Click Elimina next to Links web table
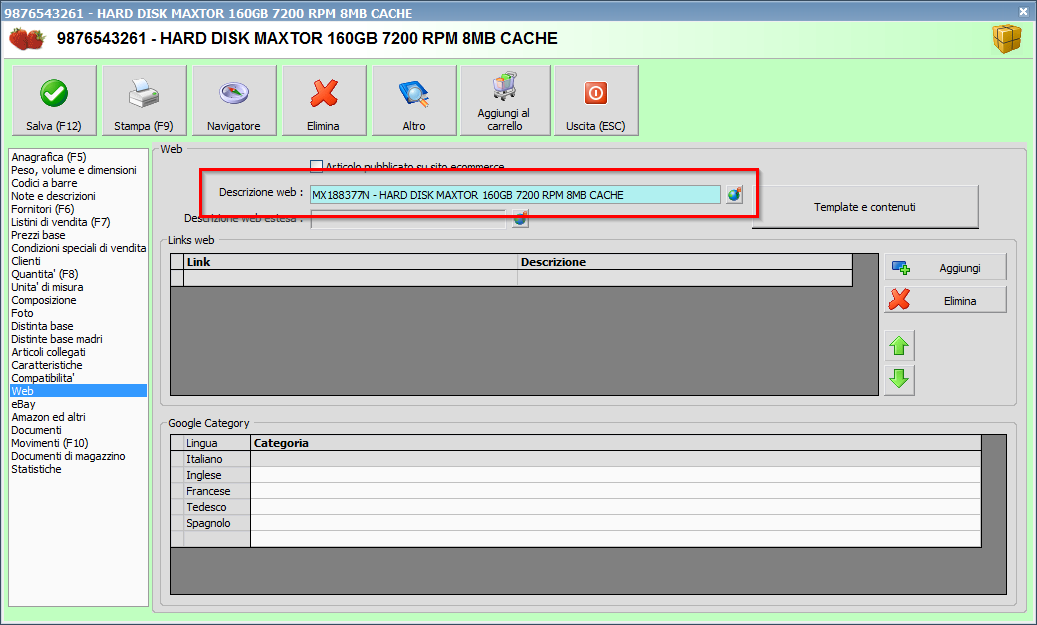The height and width of the screenshot is (625, 1037). (x=945, y=300)
